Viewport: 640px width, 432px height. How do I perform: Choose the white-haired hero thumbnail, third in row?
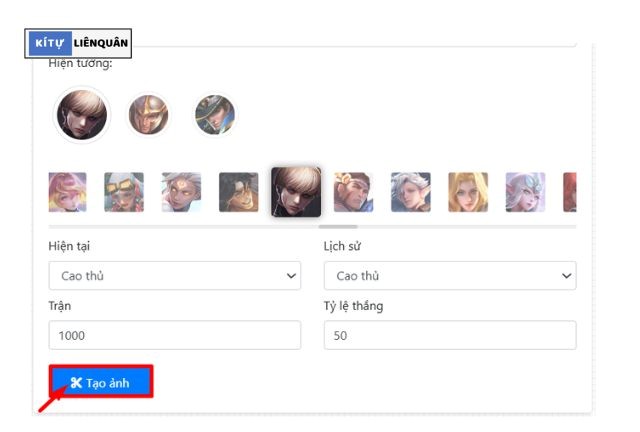tap(181, 192)
